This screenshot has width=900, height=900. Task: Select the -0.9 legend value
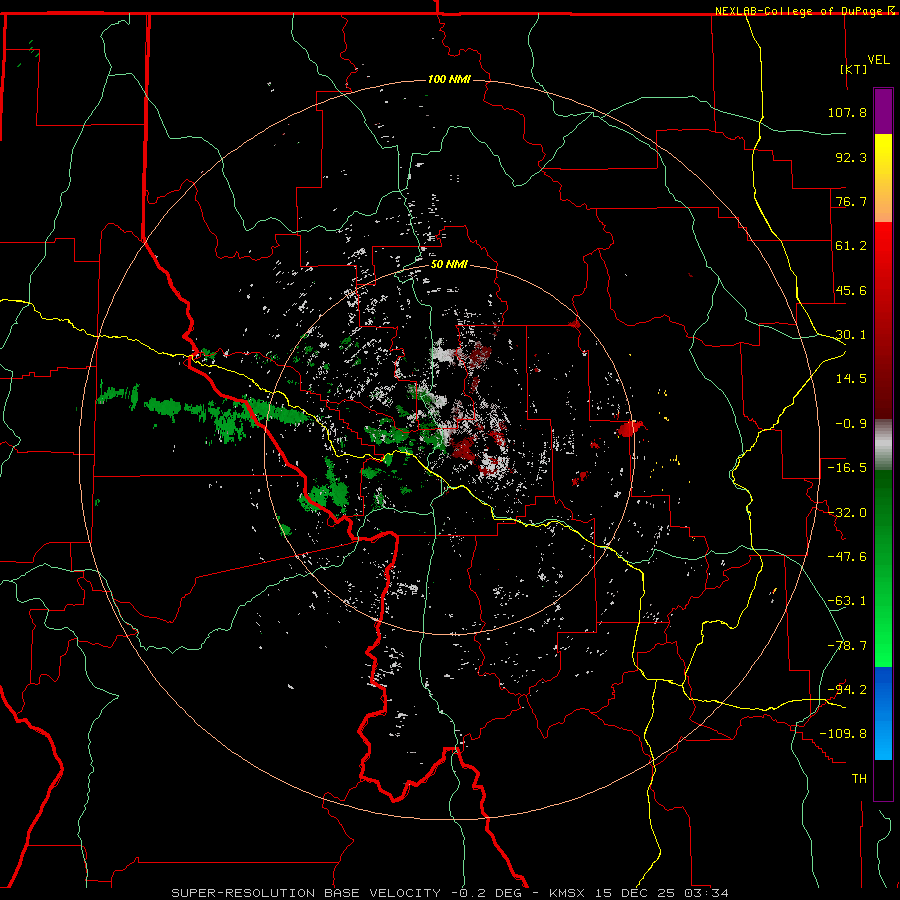(851, 424)
